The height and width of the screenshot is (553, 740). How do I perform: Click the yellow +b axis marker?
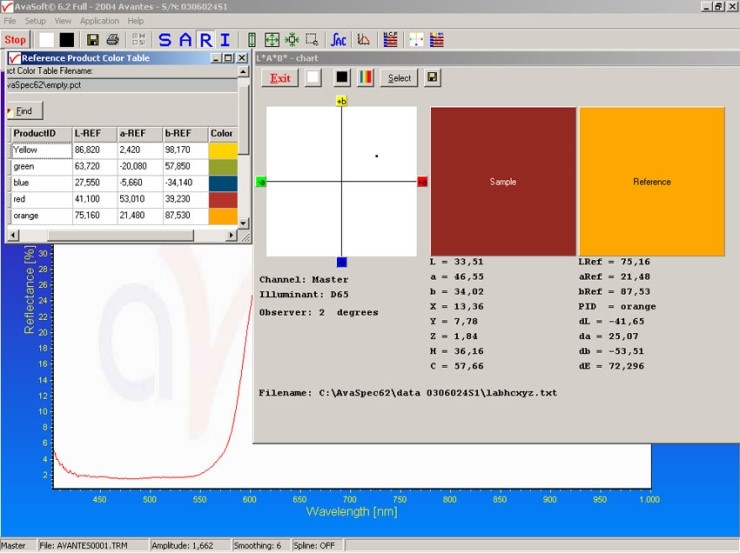[x=342, y=101]
